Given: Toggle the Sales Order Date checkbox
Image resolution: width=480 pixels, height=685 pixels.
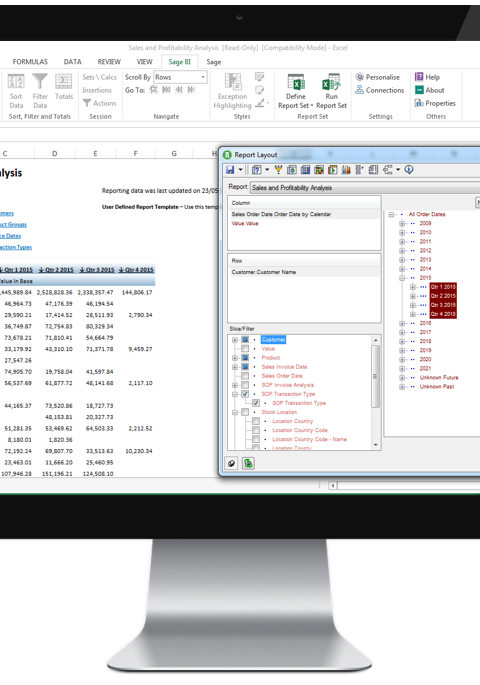Looking at the screenshot, I should coord(245,376).
